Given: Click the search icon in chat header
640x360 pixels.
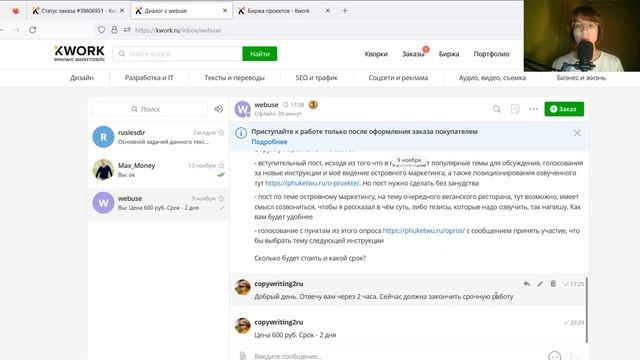Looking at the screenshot, I should [497, 109].
